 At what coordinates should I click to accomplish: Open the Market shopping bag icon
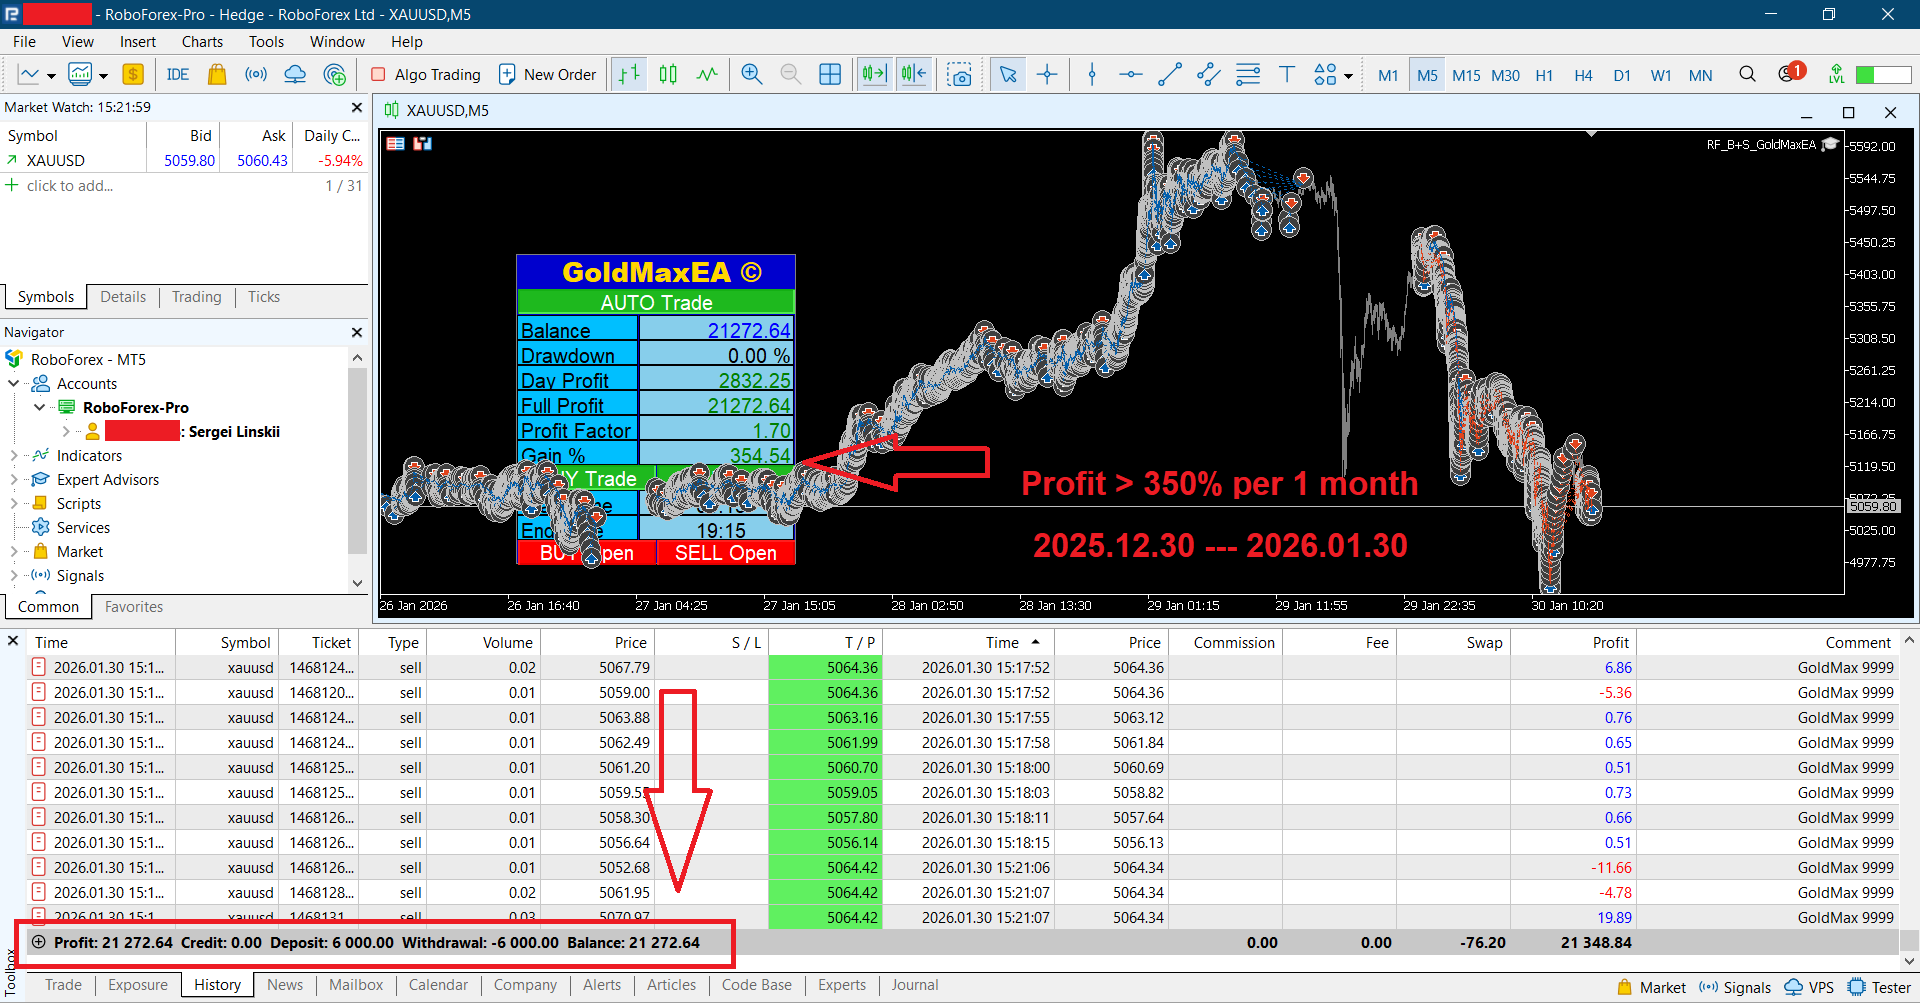click(217, 74)
